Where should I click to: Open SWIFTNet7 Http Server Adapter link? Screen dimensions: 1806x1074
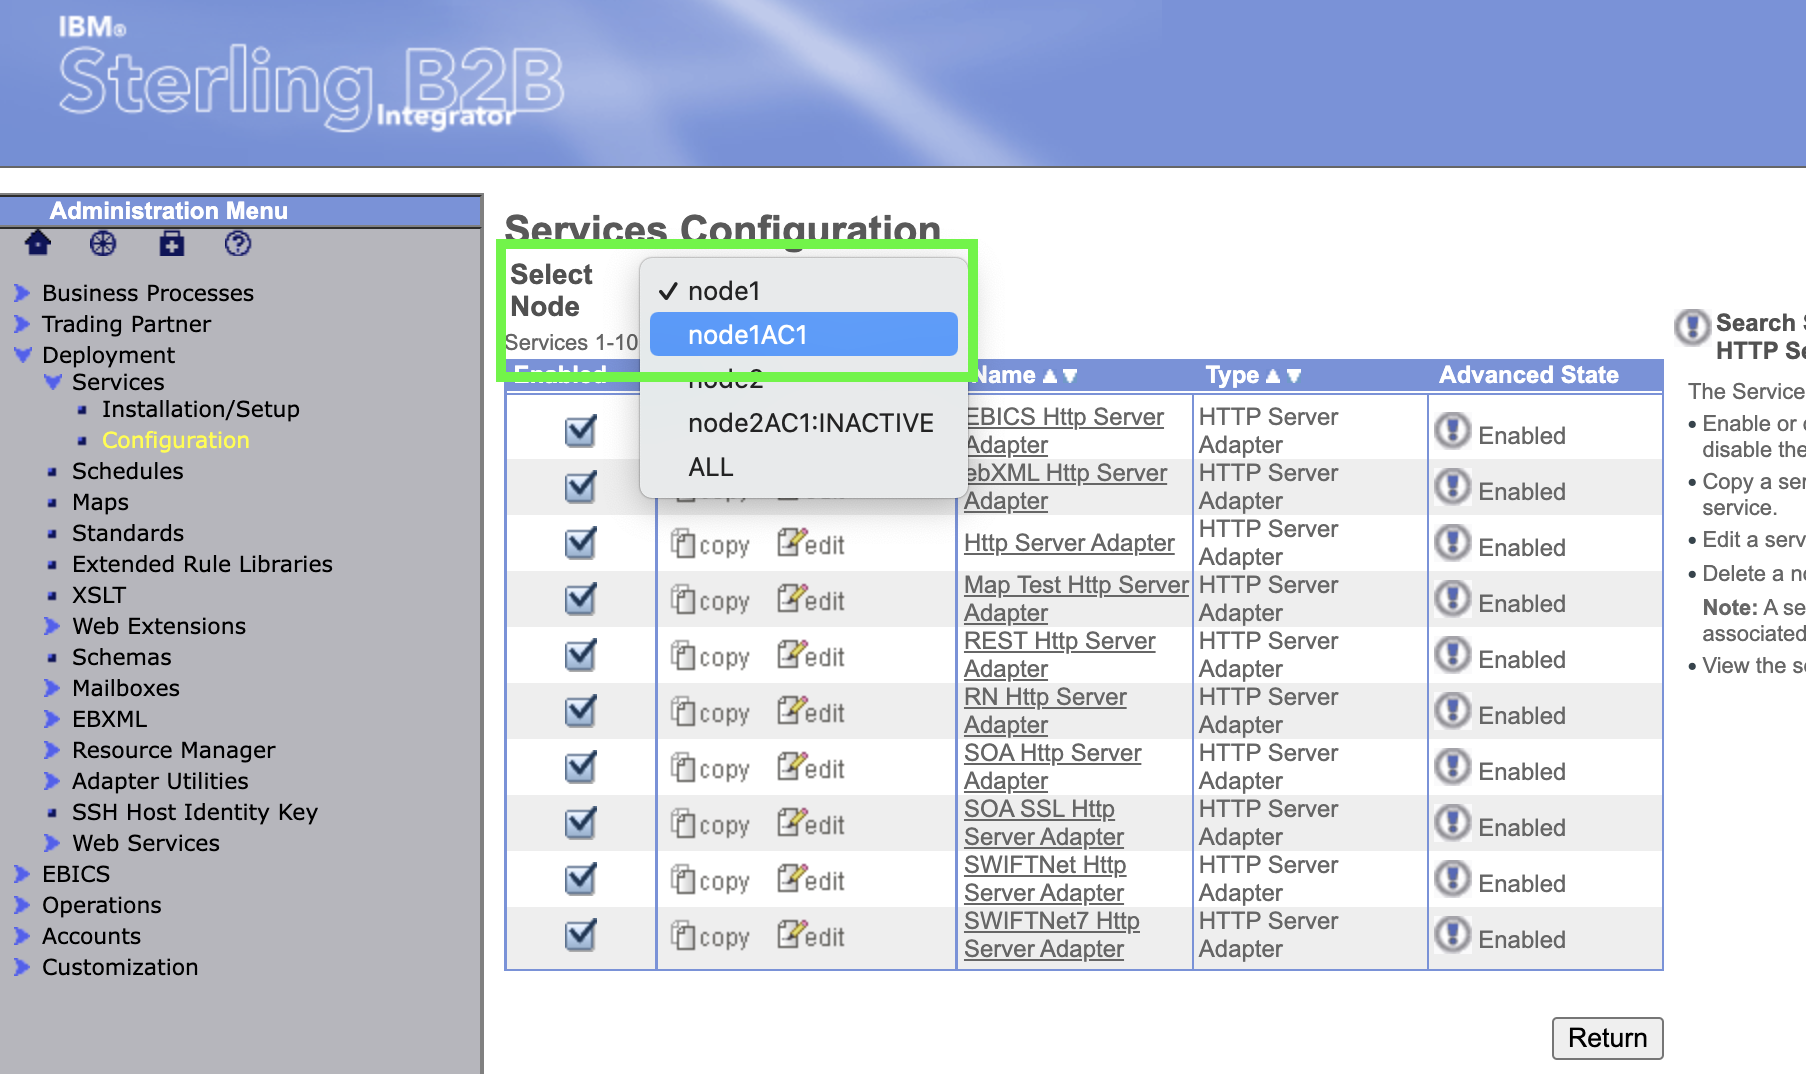coord(1052,935)
